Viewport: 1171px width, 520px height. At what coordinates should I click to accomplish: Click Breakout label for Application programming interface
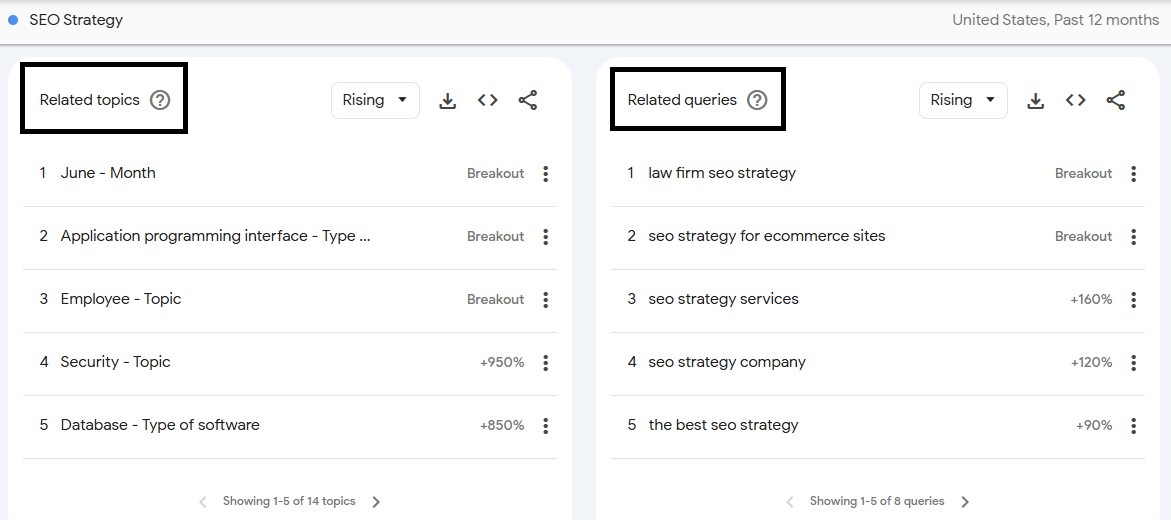tap(496, 237)
